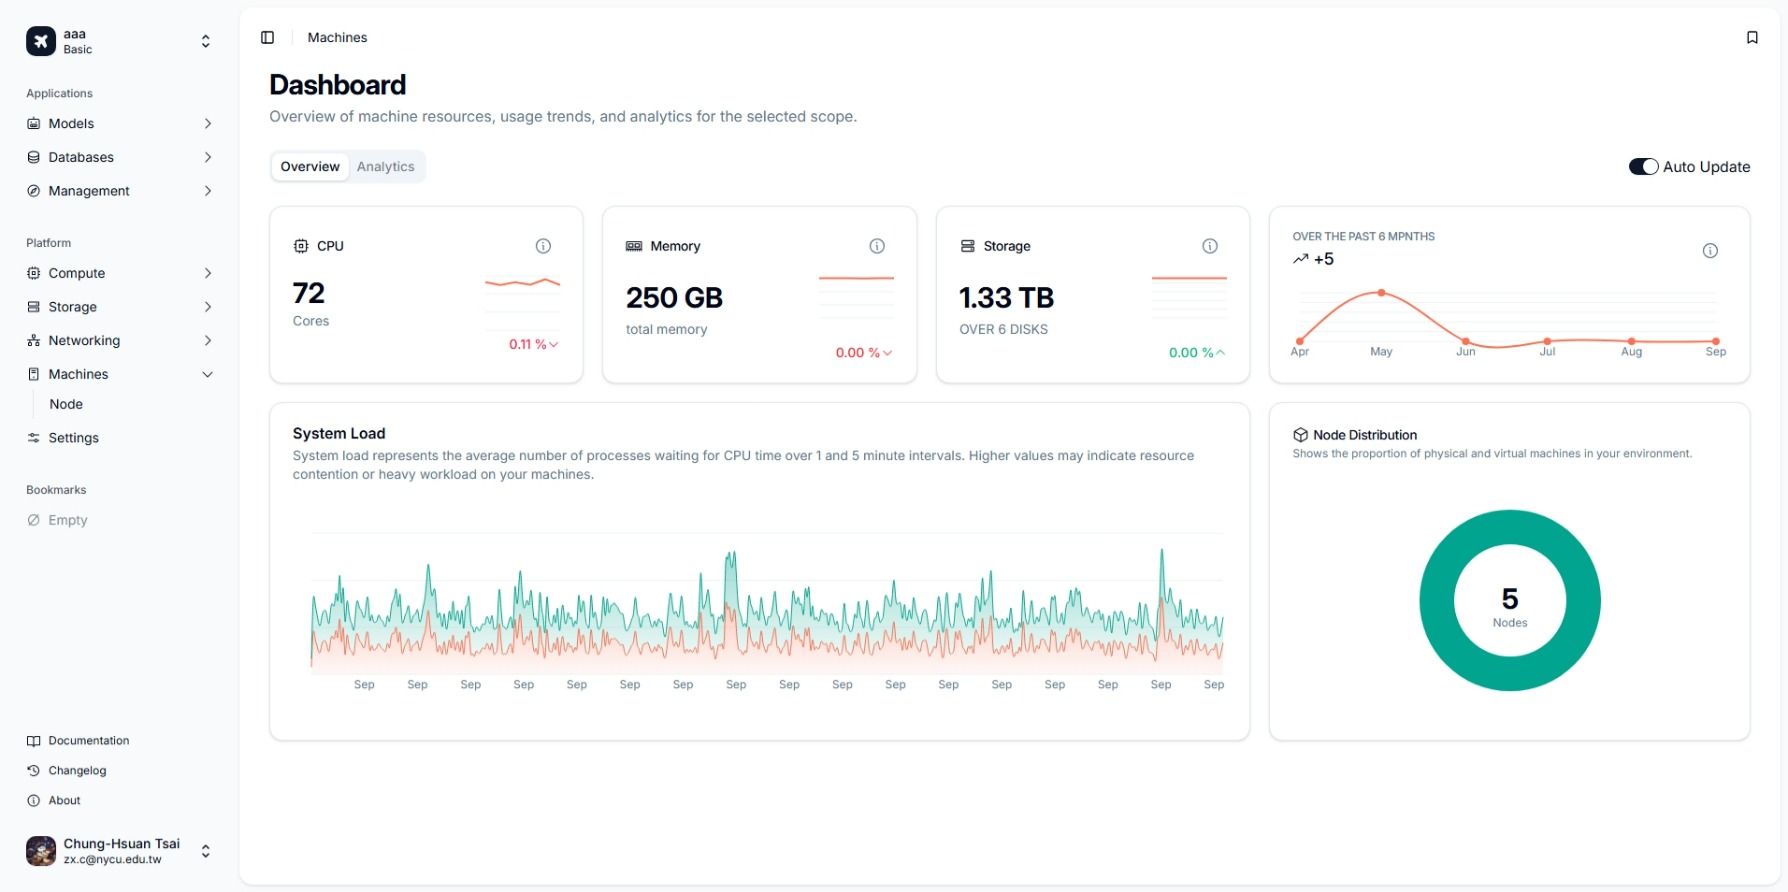Expand the Databases submenu chevron
This screenshot has height=892, width=1788.
click(x=208, y=157)
